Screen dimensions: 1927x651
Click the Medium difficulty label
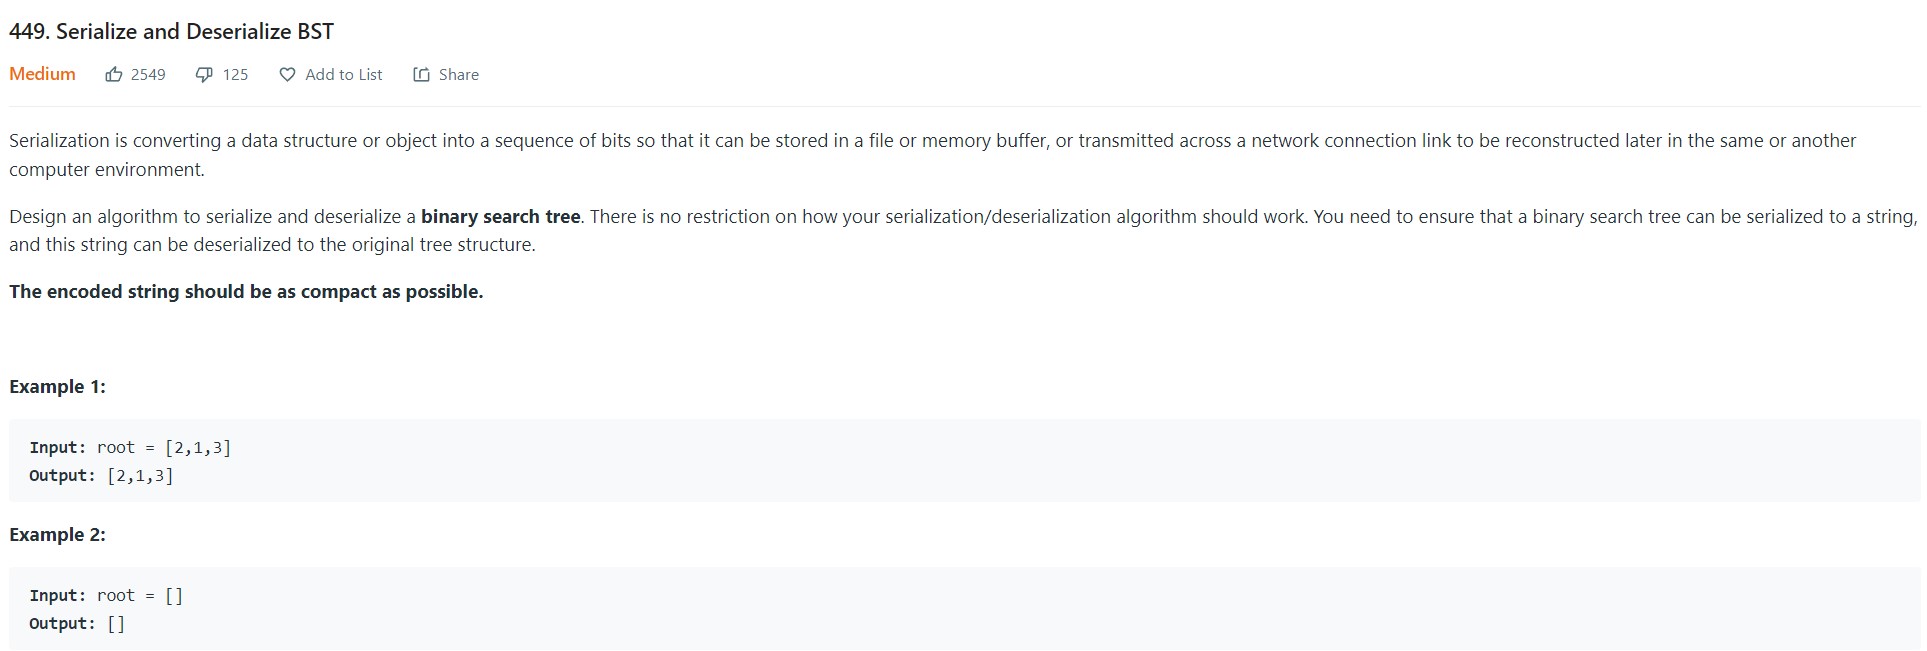coord(42,74)
